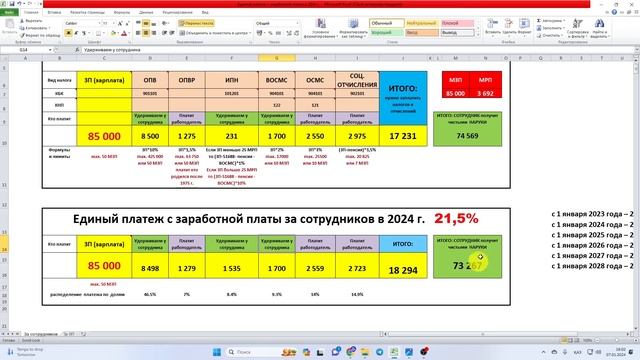Open Format as Table gallery
Image resolution: width=640 pixels, height=360 pixels.
353,28
